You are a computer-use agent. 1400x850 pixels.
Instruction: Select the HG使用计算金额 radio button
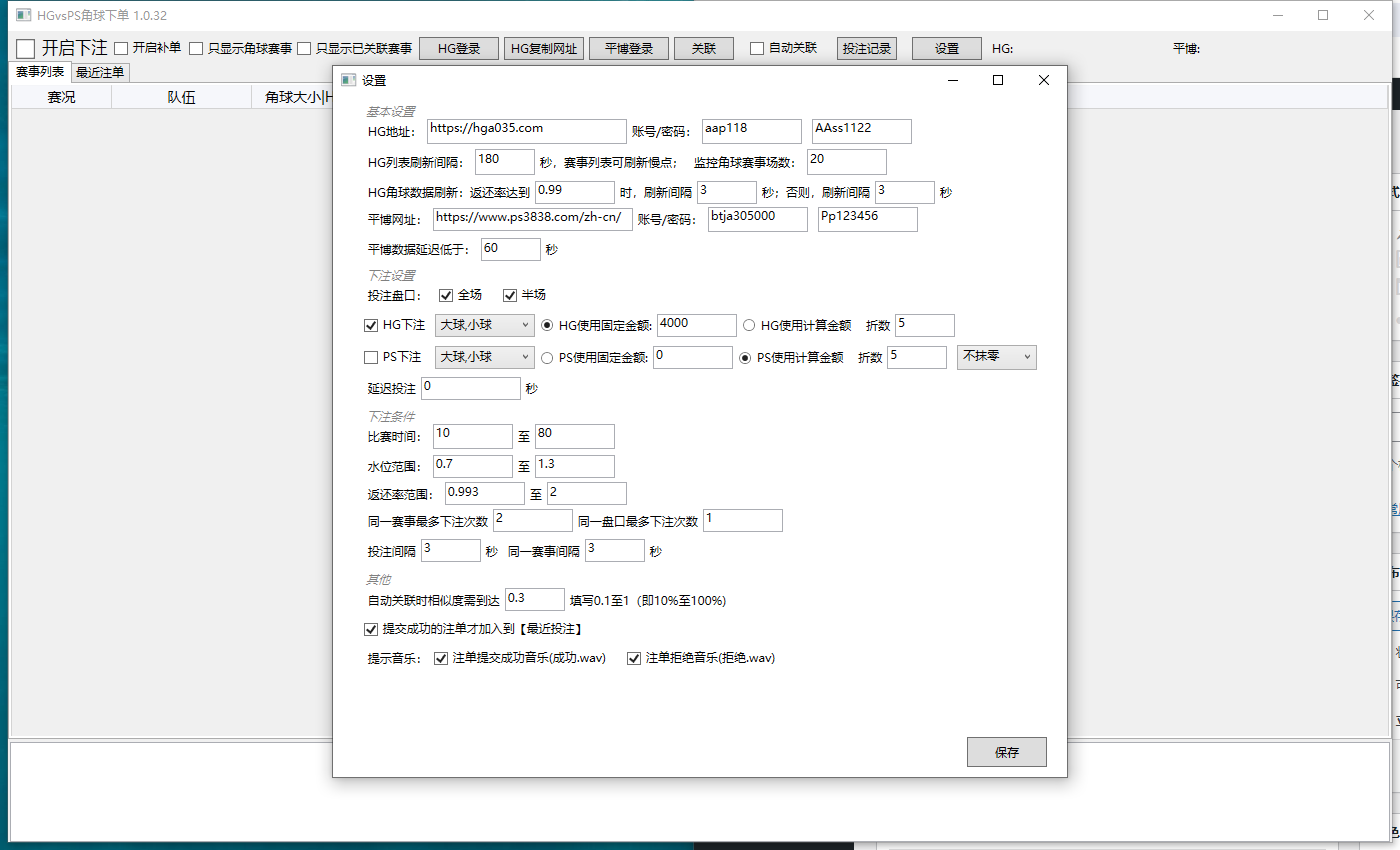tap(749, 325)
